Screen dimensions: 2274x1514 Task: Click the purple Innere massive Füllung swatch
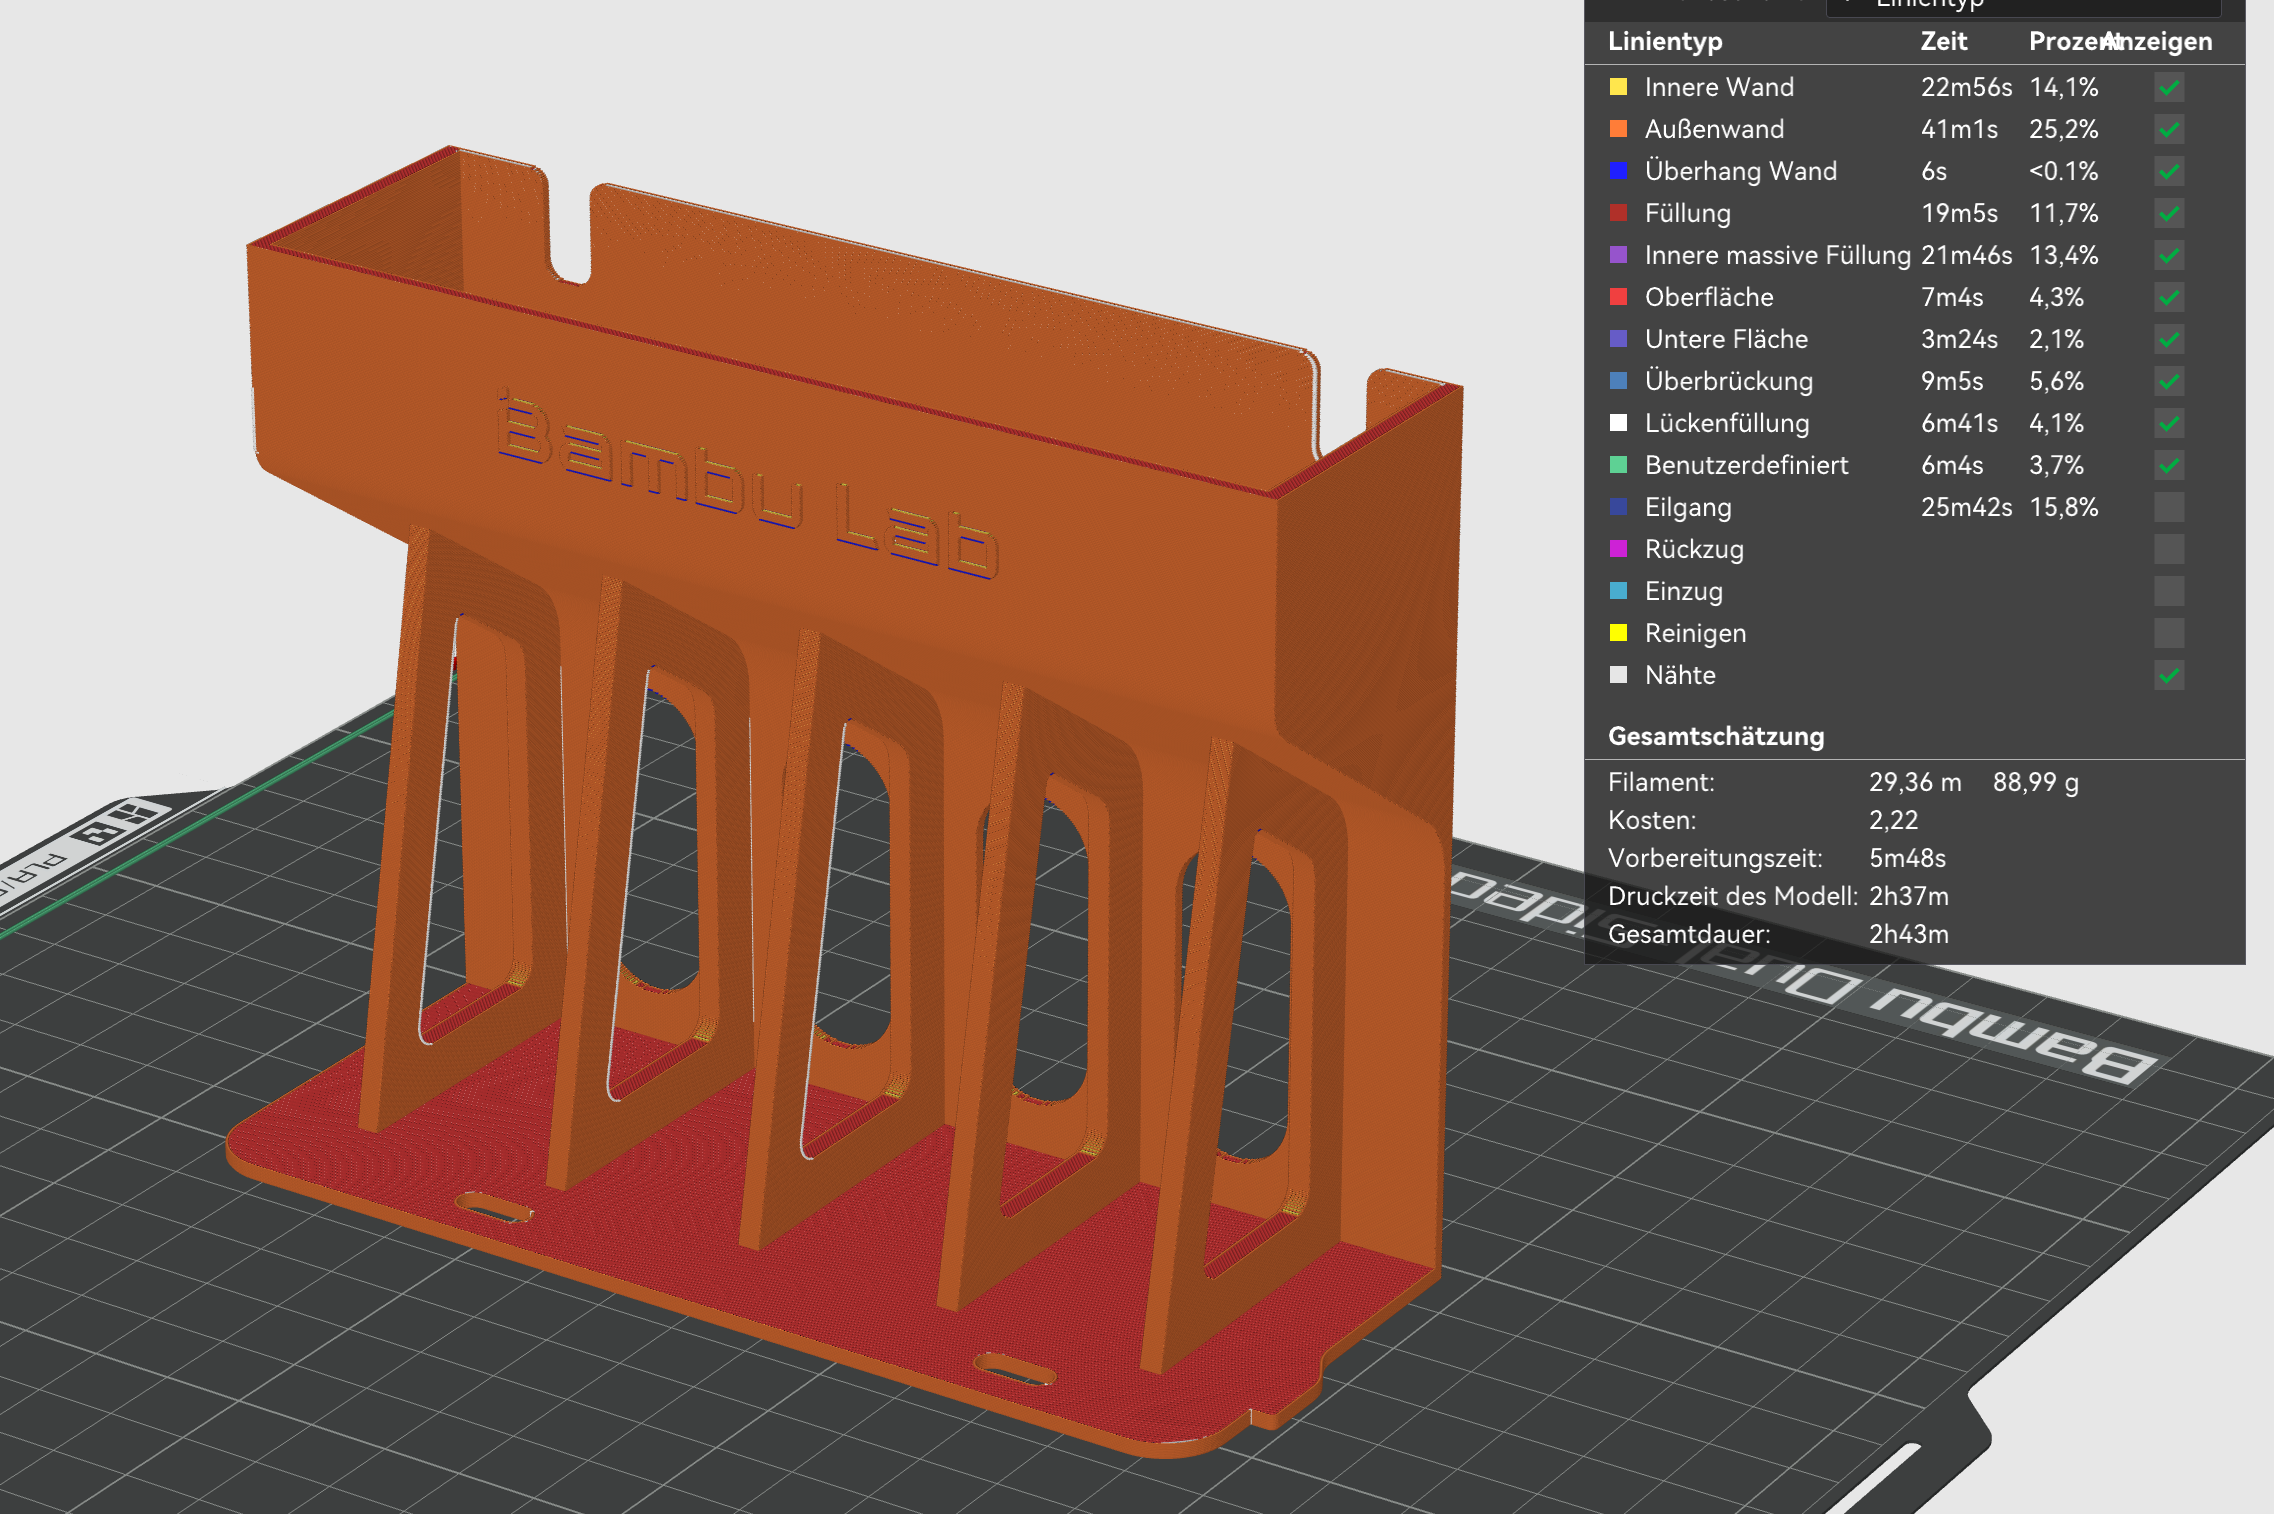[1618, 255]
